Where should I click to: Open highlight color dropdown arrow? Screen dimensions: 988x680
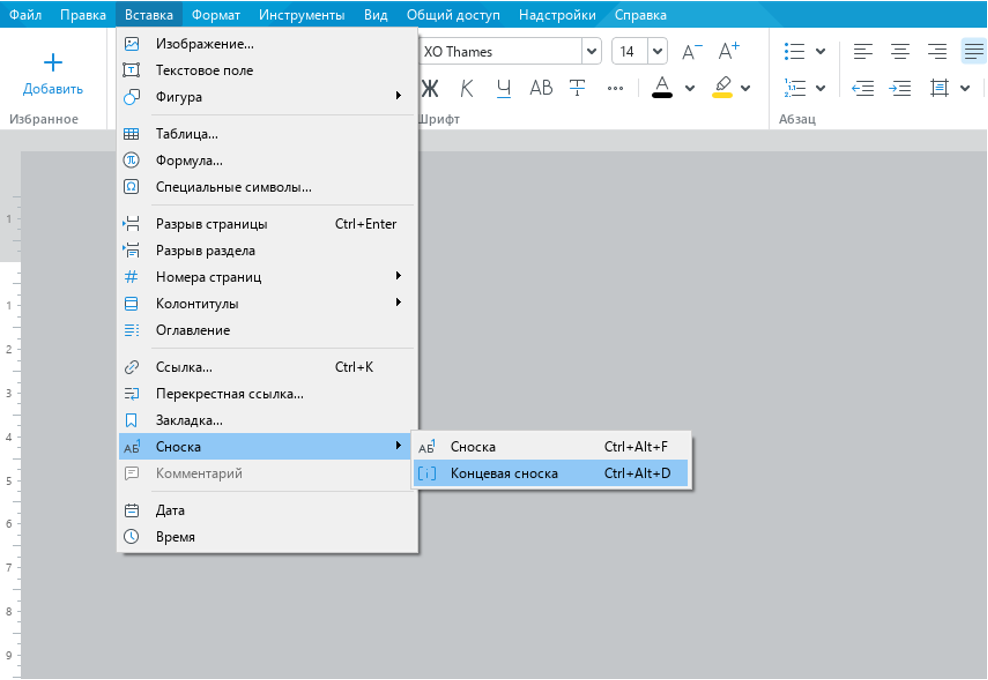(745, 89)
